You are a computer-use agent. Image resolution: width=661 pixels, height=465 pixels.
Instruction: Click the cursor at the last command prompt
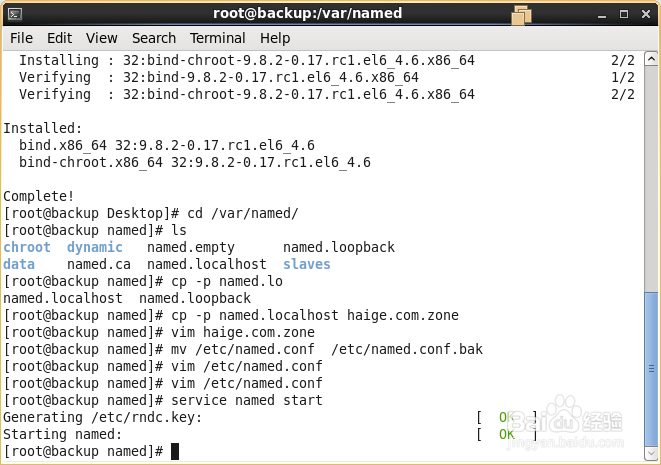click(175, 452)
